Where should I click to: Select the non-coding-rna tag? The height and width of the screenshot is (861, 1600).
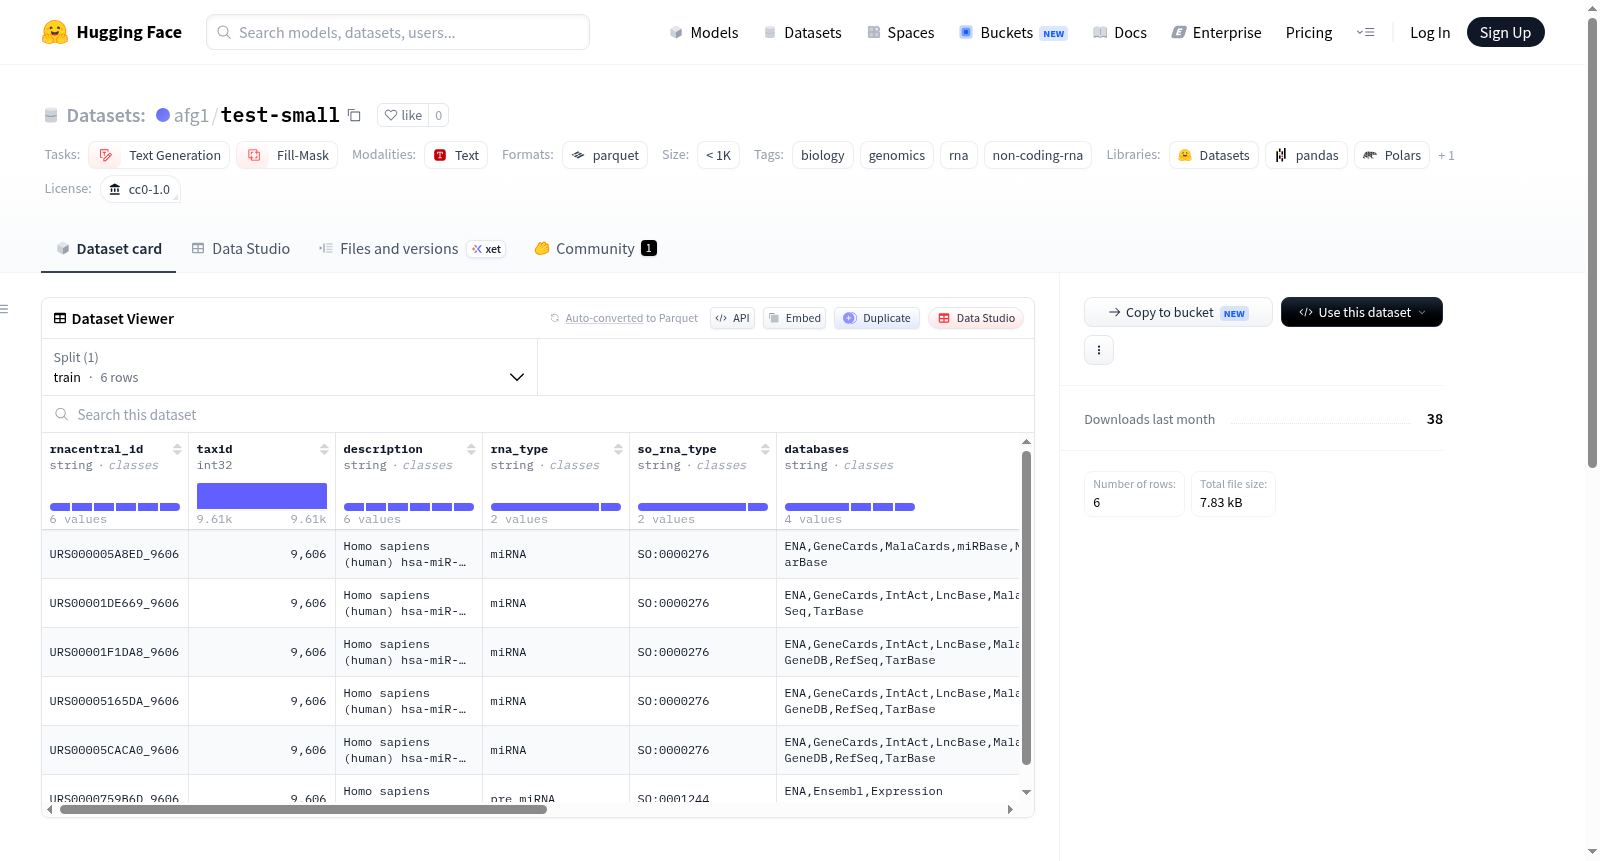[x=1038, y=155]
